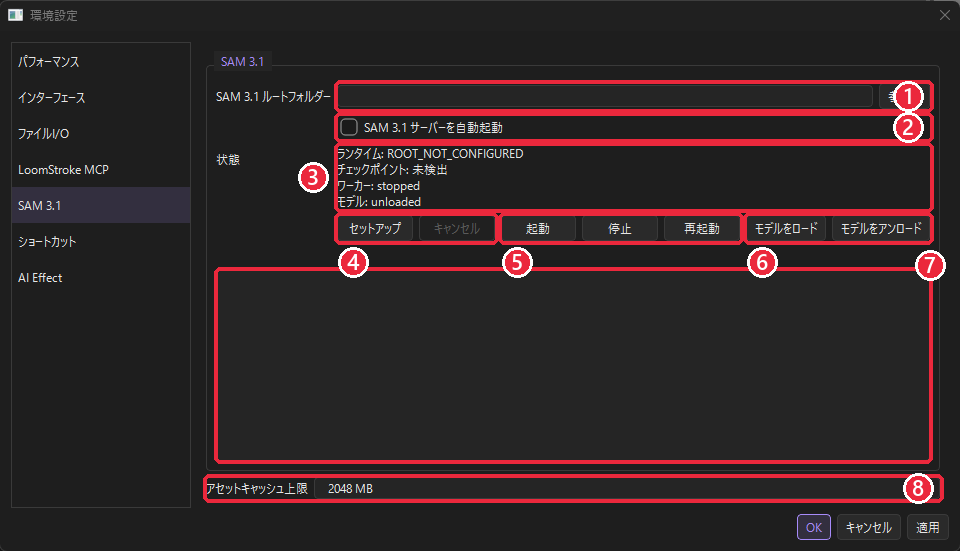Open the AI Effect settings category
Screen dimensions: 960x551
(x=101, y=278)
